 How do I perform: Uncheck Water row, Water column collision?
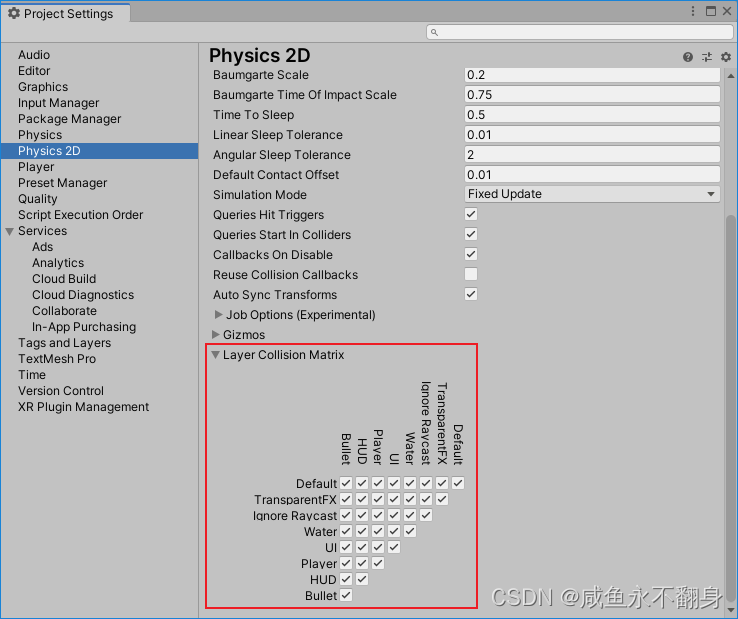click(x=410, y=531)
